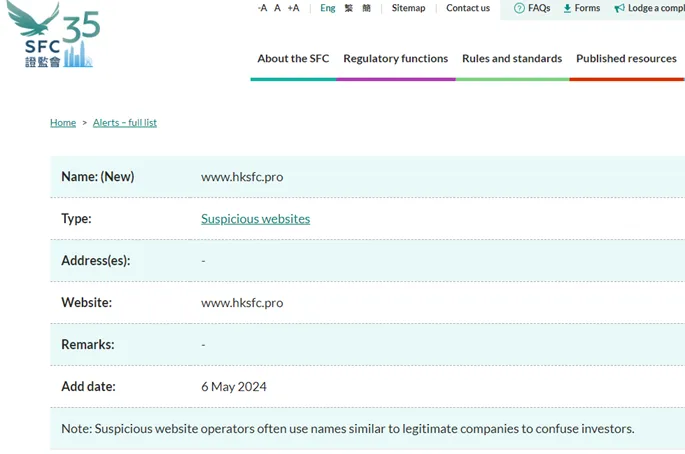Click the SFC 35 logo

pos(53,35)
